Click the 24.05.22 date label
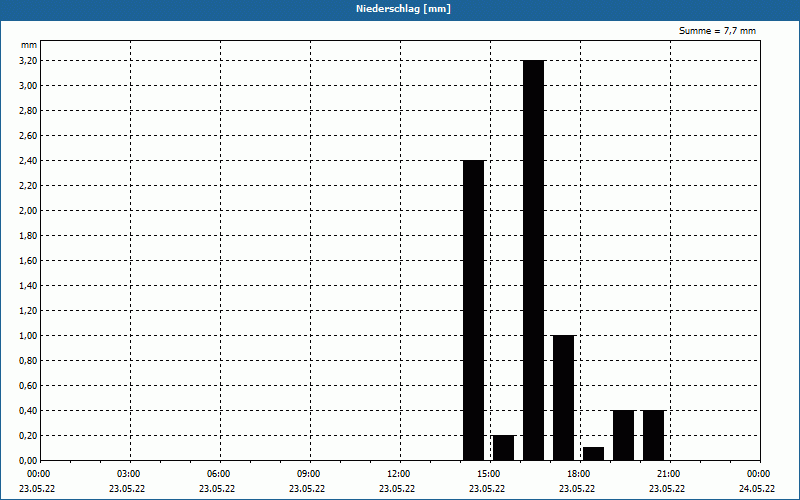This screenshot has height=500, width=800. pos(757,489)
